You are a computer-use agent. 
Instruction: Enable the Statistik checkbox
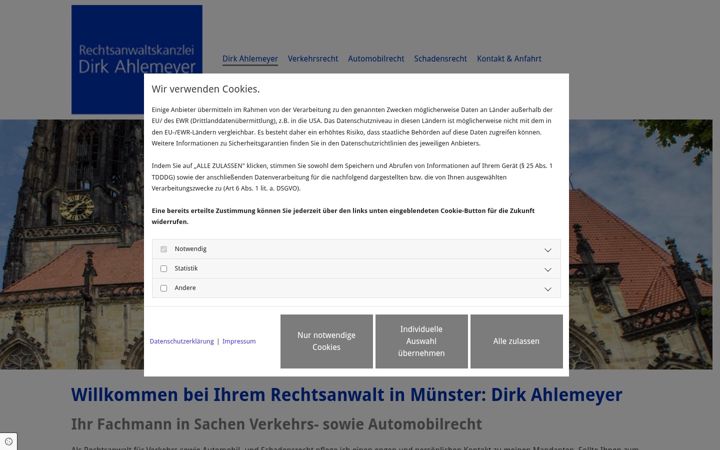163,269
